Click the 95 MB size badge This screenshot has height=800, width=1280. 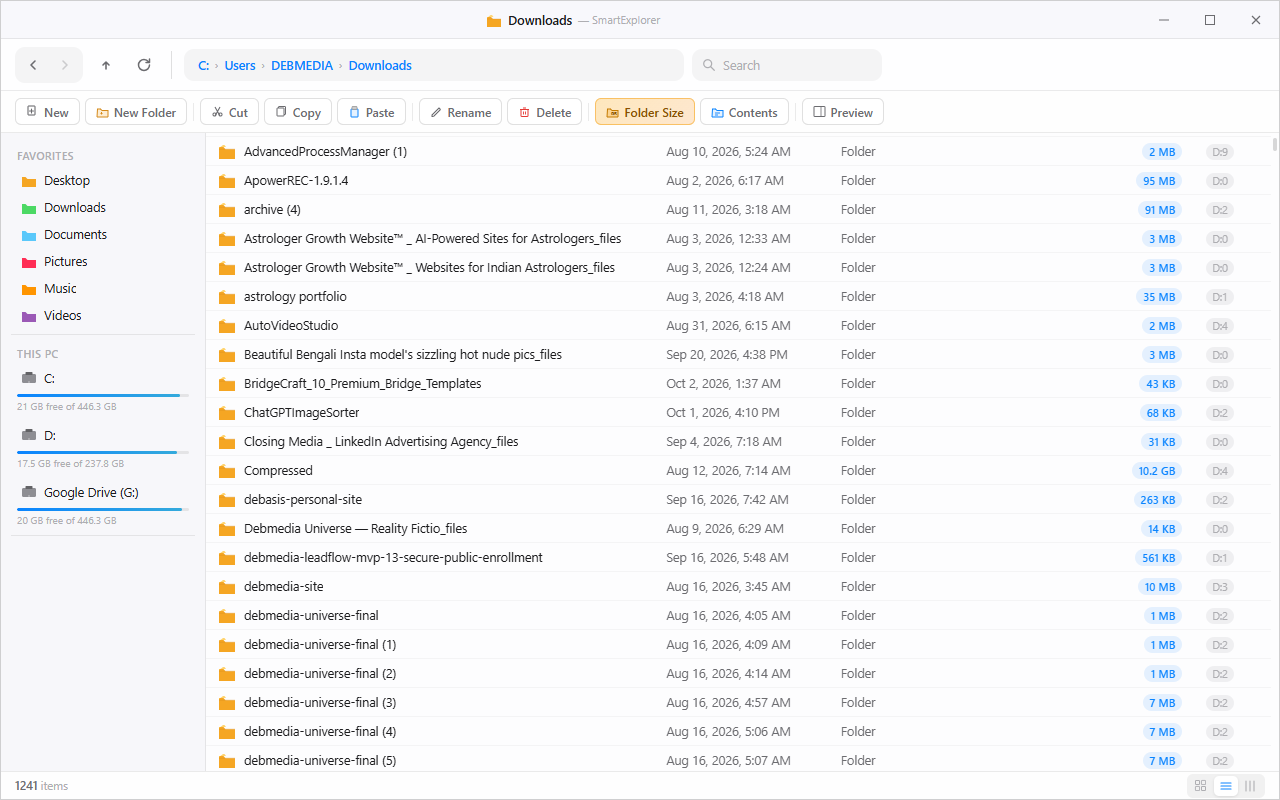click(x=1159, y=181)
